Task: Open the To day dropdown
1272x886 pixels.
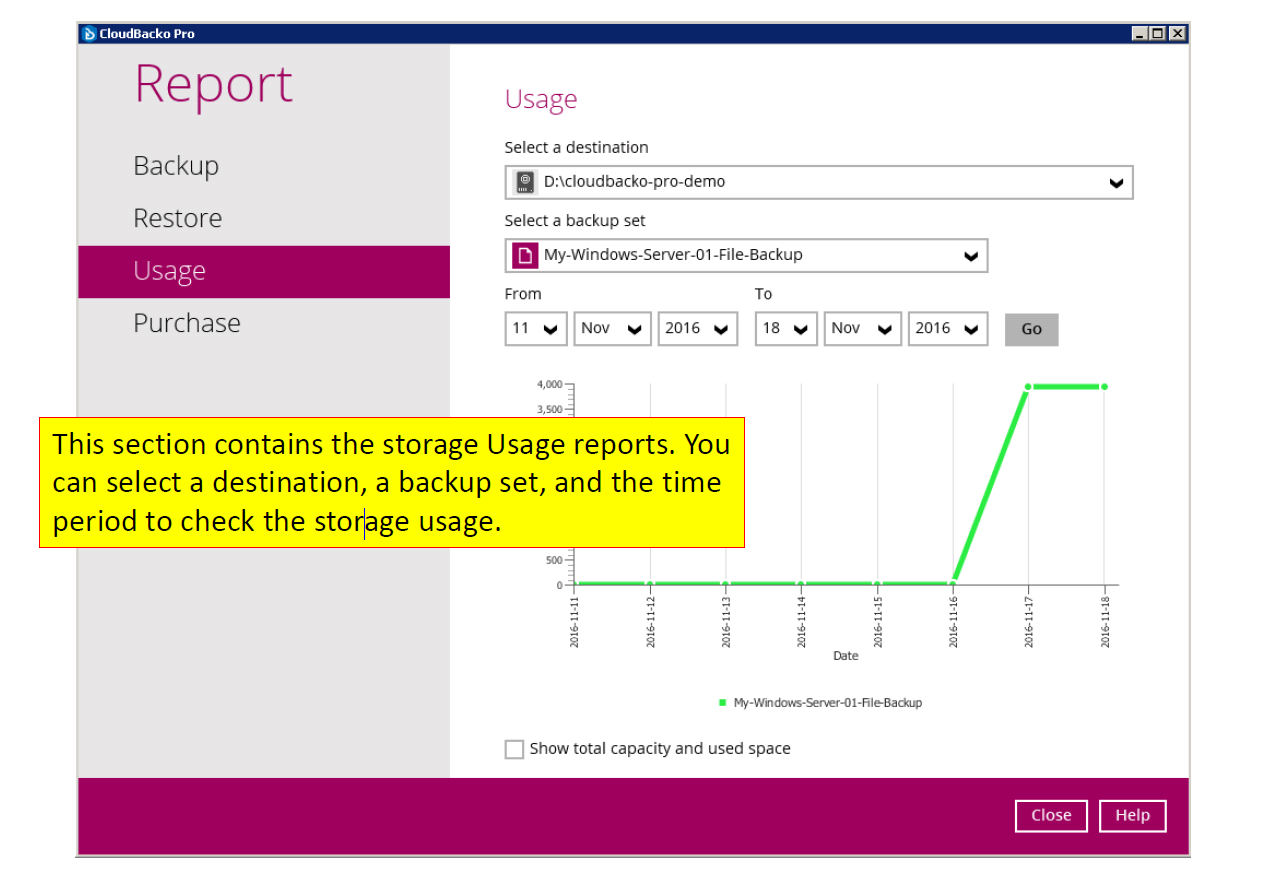Action: coord(786,329)
